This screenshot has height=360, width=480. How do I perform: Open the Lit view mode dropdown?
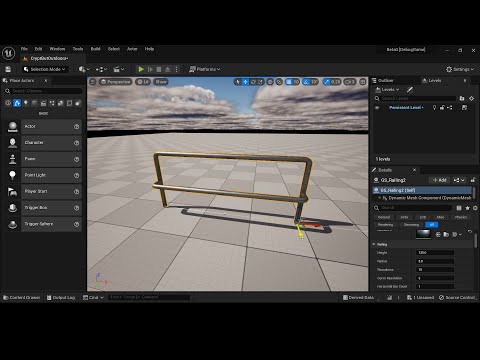click(x=143, y=82)
